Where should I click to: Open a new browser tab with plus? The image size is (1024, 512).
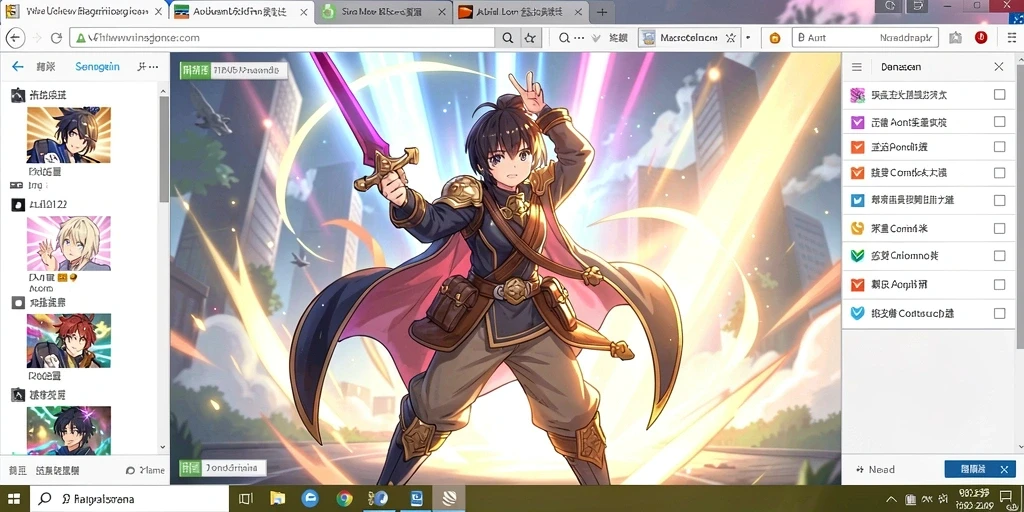(x=602, y=12)
